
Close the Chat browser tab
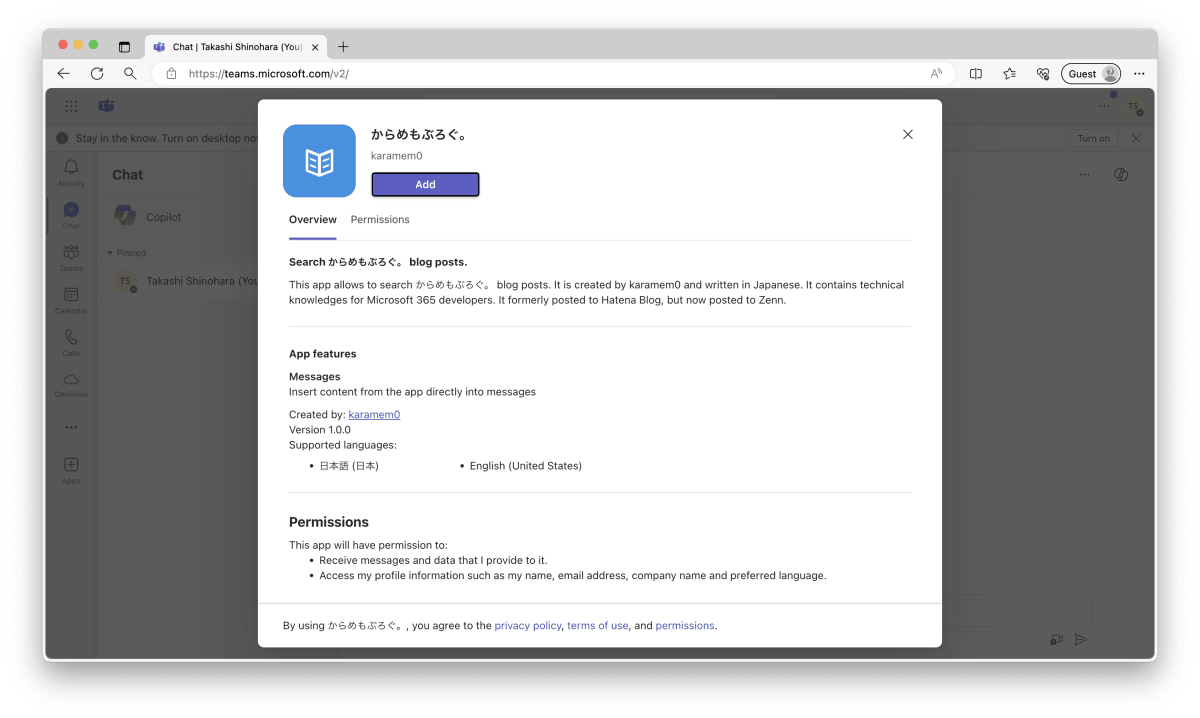315,47
